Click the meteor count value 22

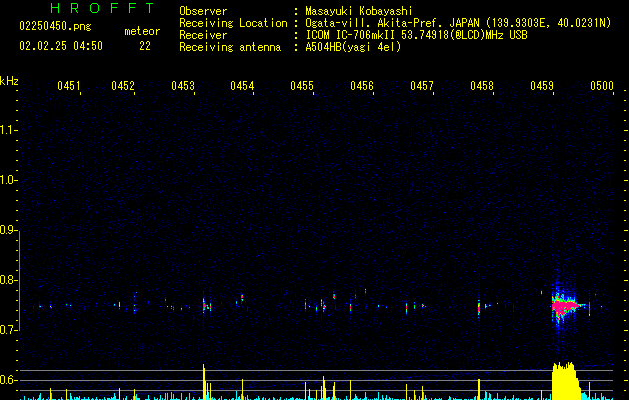145,46
